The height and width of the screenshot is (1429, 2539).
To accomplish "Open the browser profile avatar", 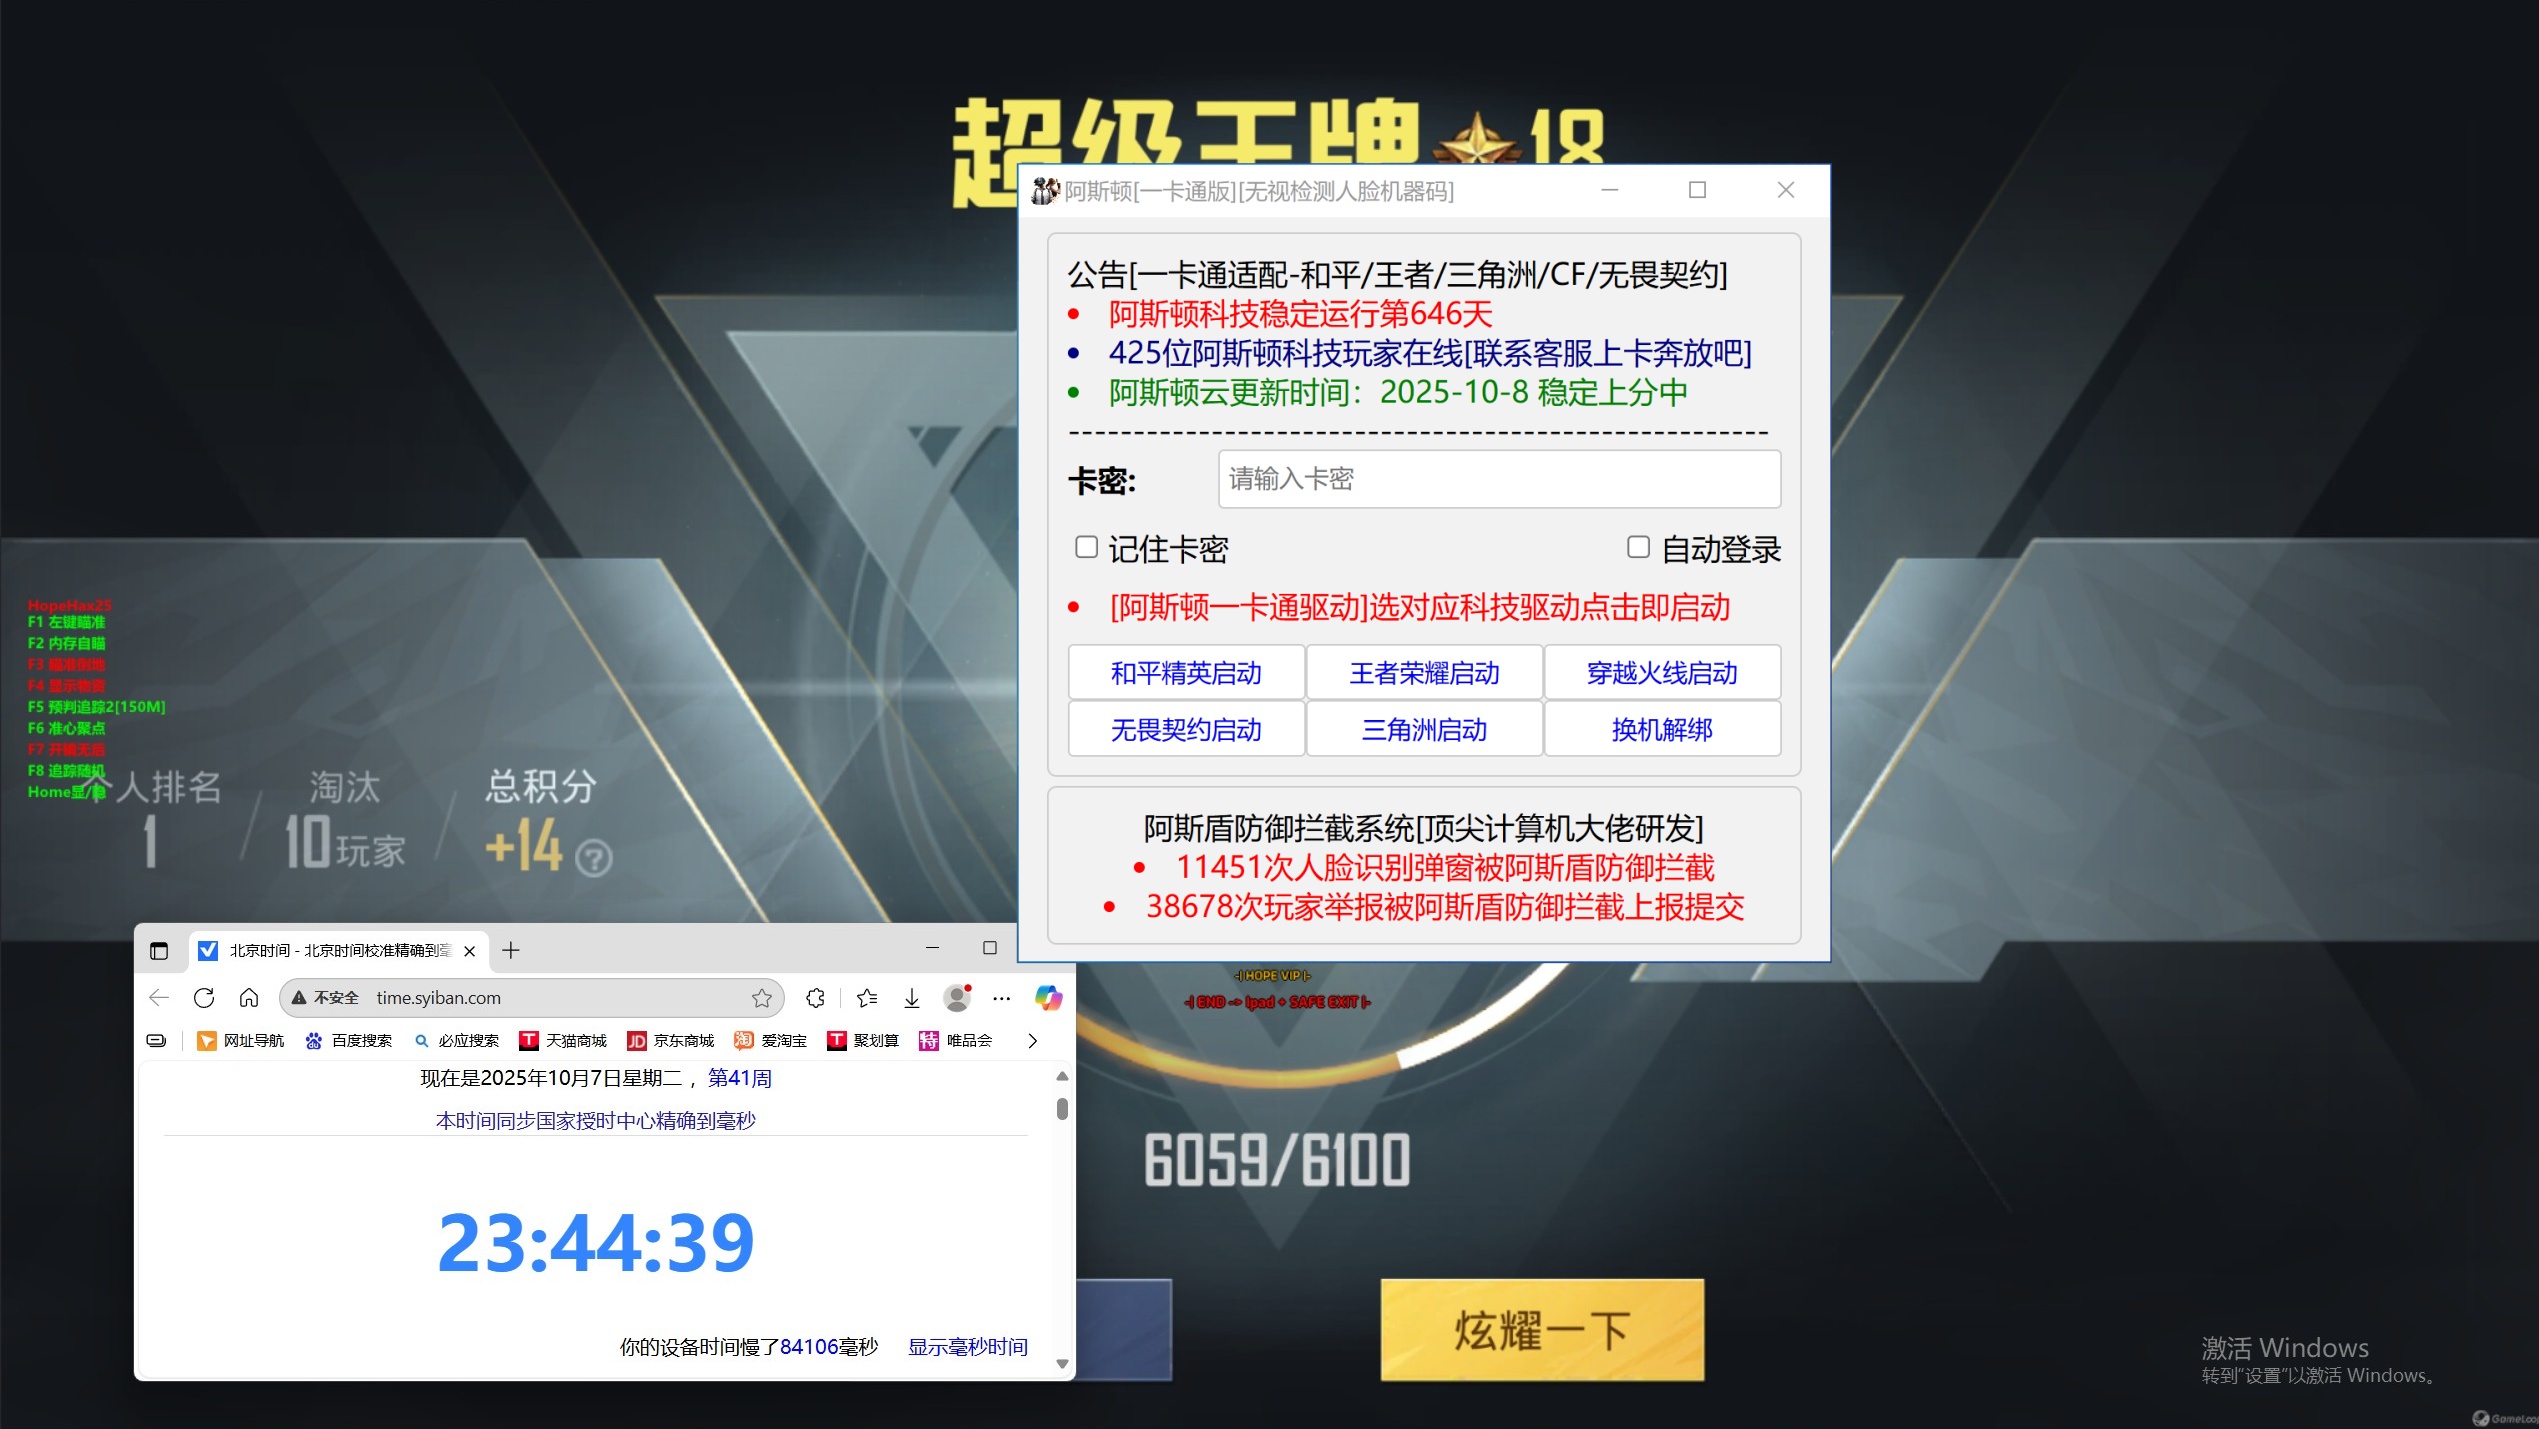I will (957, 997).
